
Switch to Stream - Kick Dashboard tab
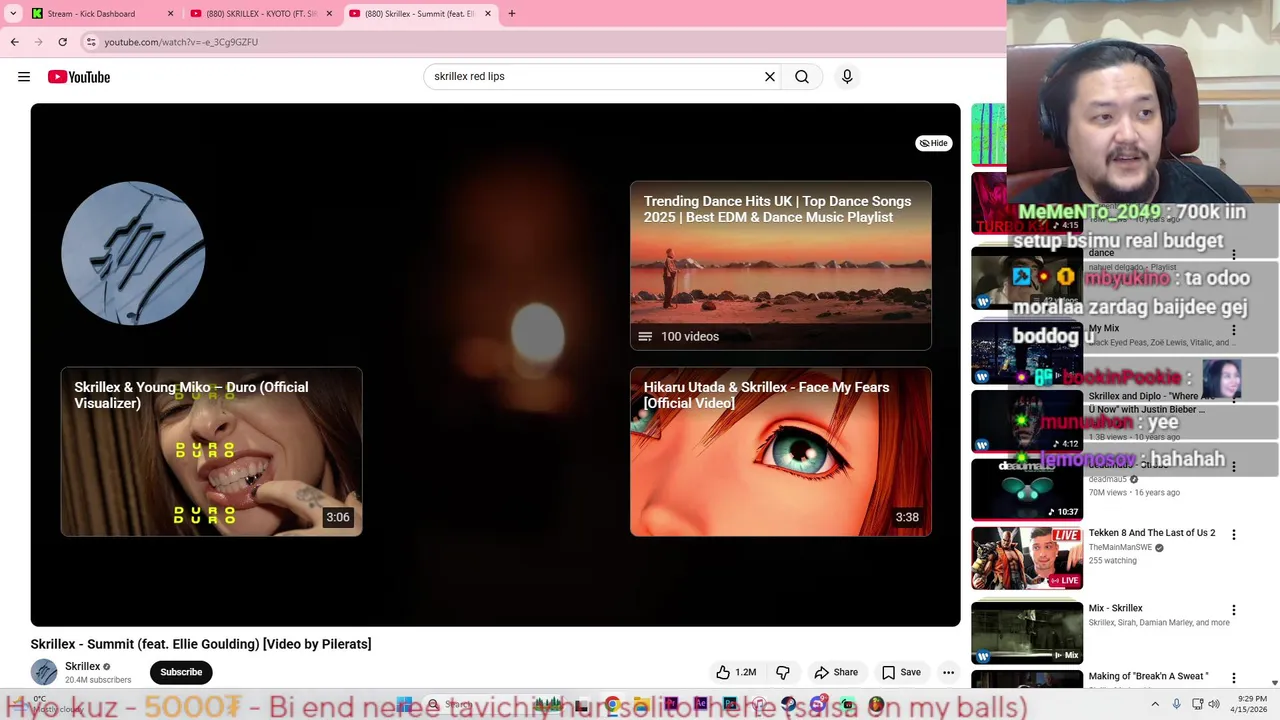click(x=92, y=14)
